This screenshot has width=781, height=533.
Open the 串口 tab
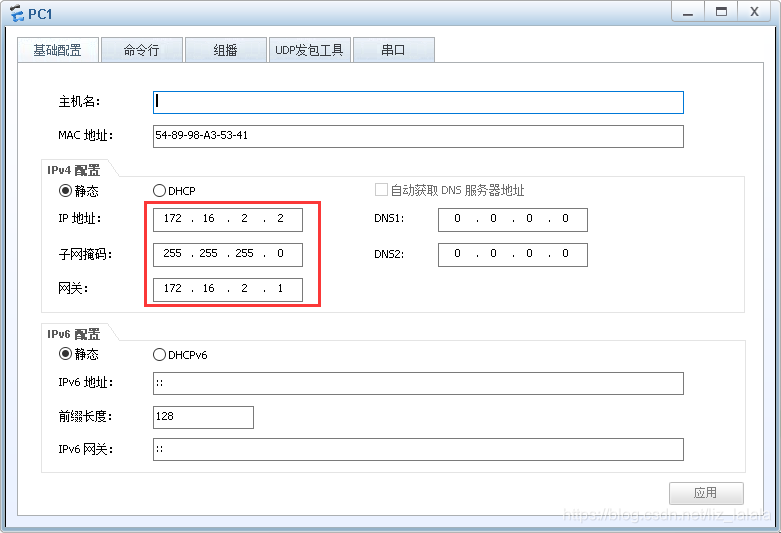tap(393, 50)
